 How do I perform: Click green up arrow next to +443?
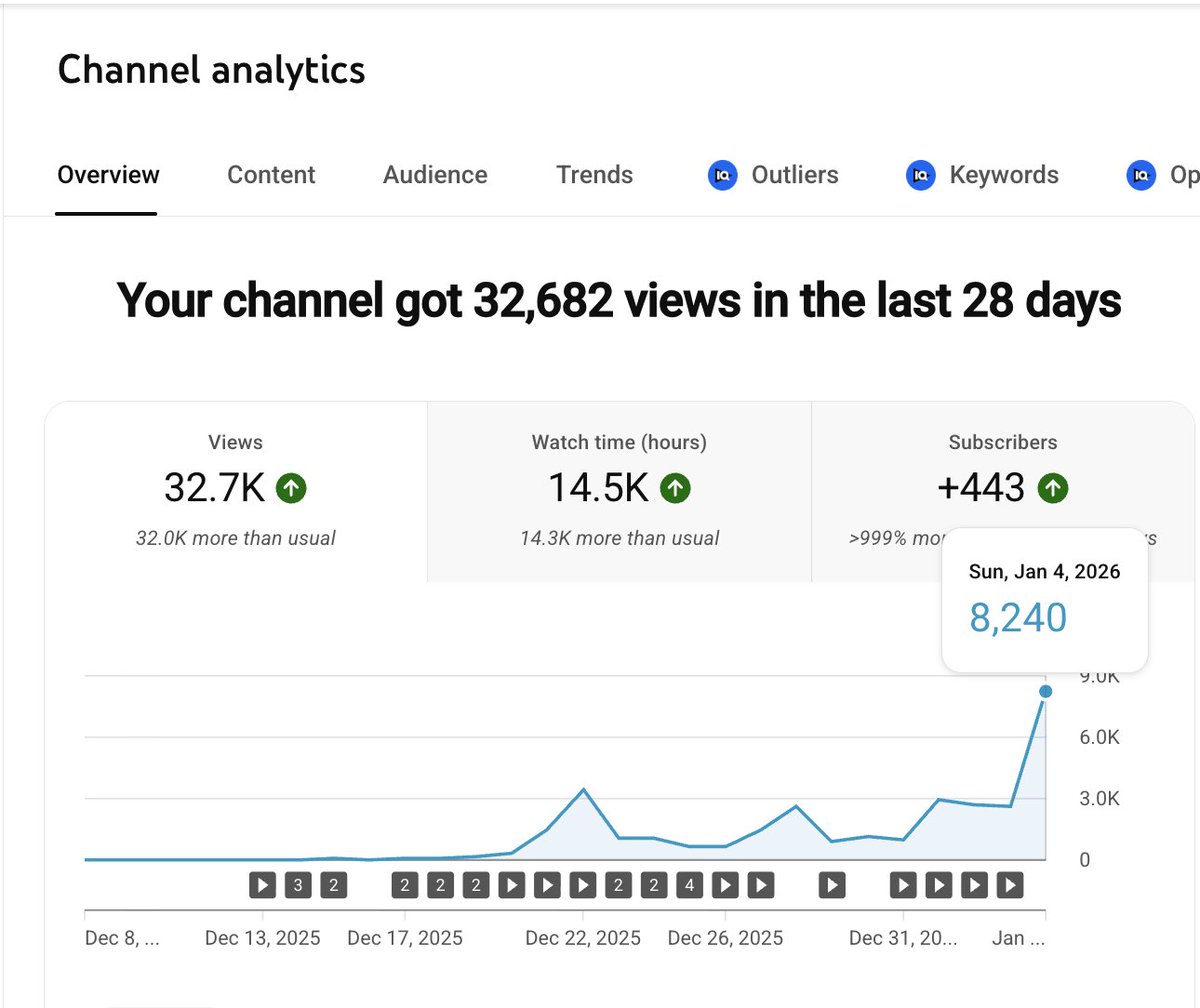(x=1053, y=489)
